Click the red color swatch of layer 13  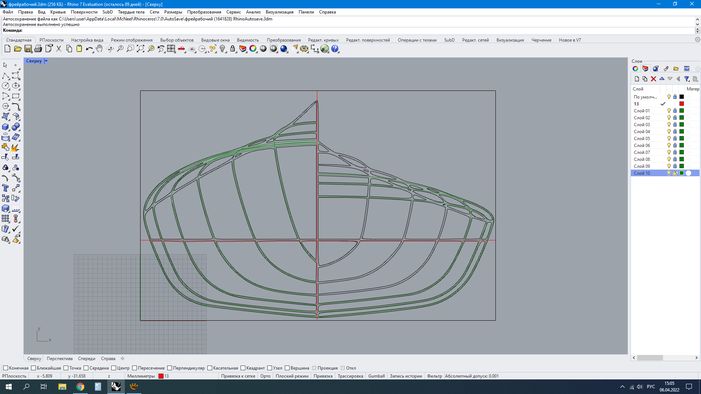[681, 104]
